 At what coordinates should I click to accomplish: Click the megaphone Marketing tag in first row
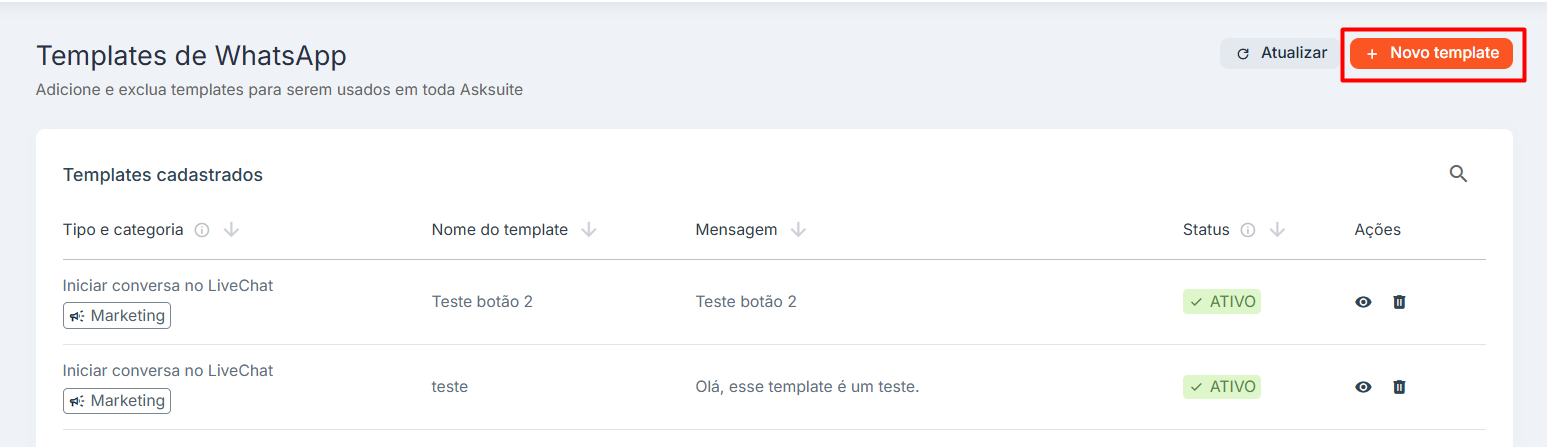pos(117,316)
